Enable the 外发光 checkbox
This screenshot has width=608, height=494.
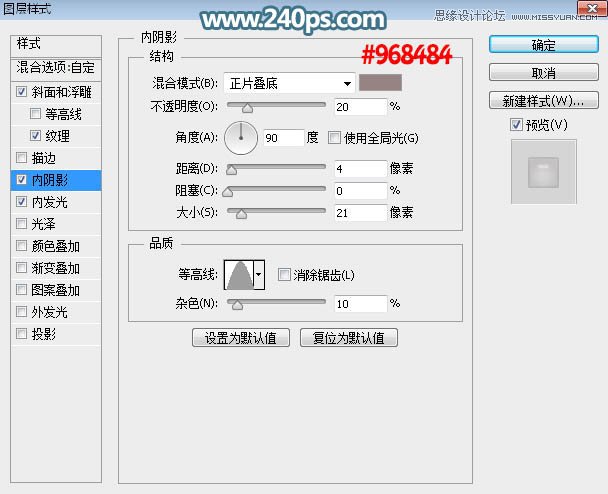point(21,311)
